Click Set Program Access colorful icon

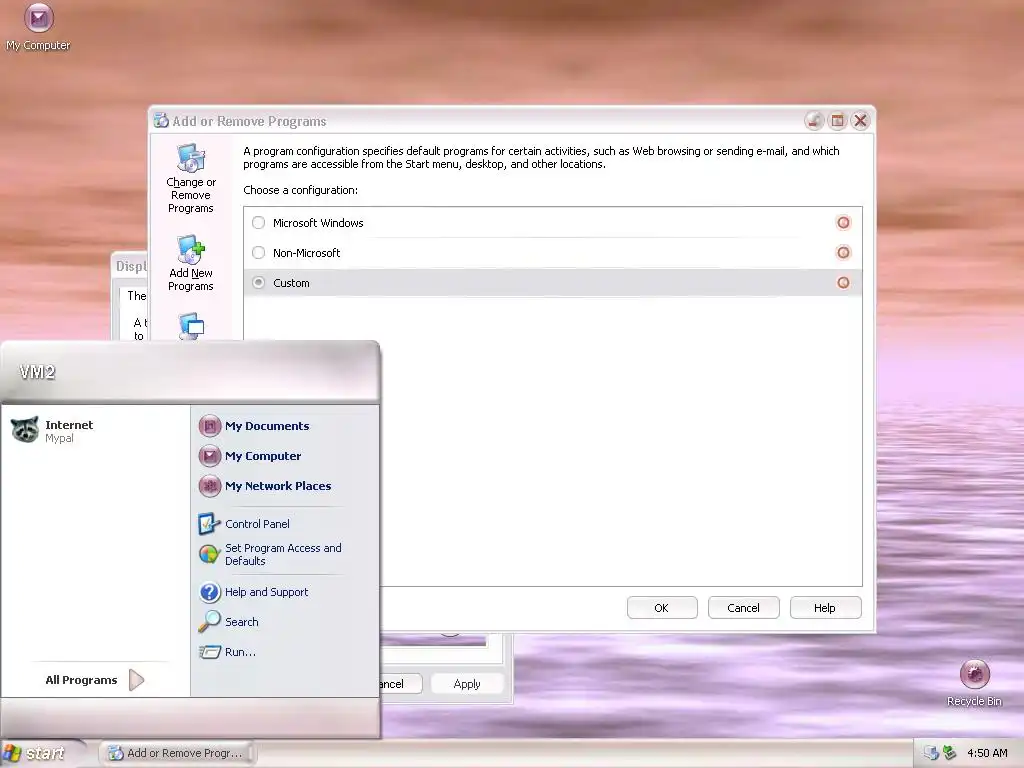209,554
